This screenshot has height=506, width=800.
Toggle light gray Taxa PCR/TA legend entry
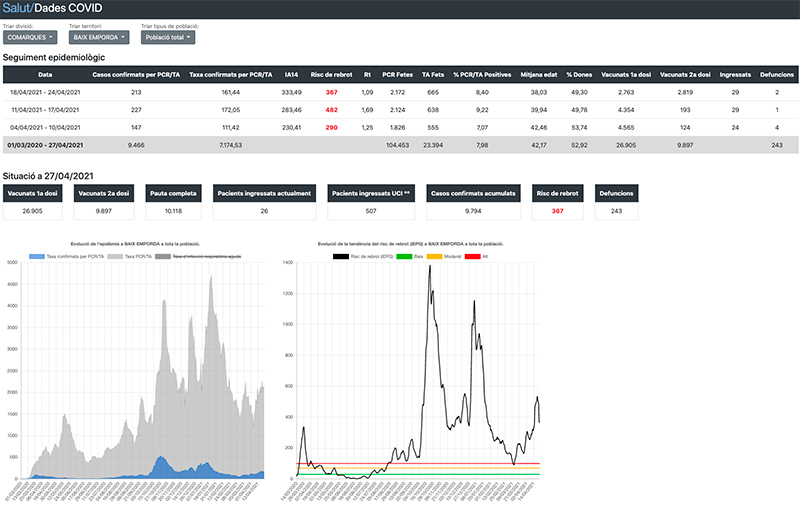pyautogui.click(x=130, y=257)
